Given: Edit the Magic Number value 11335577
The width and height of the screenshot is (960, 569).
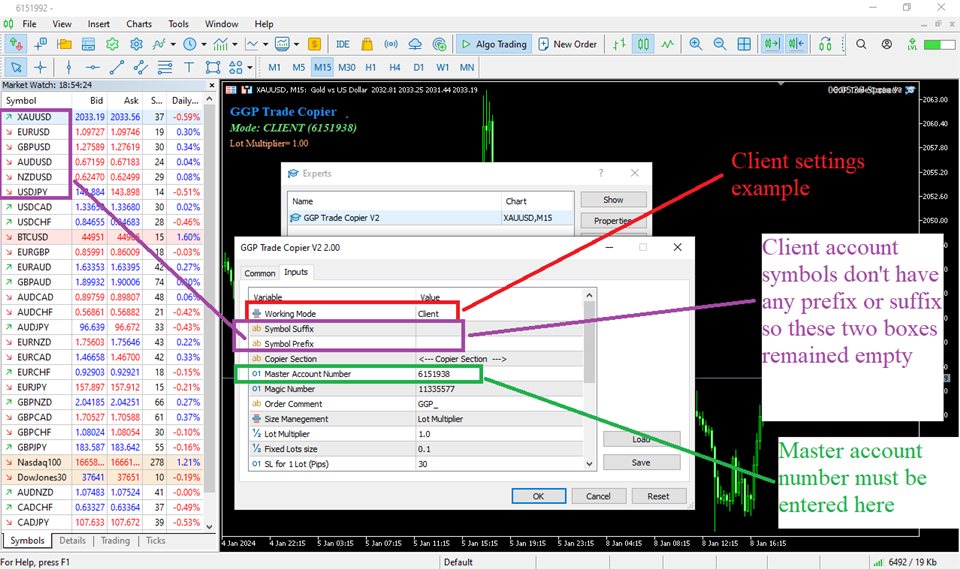Looking at the screenshot, I should tap(499, 389).
